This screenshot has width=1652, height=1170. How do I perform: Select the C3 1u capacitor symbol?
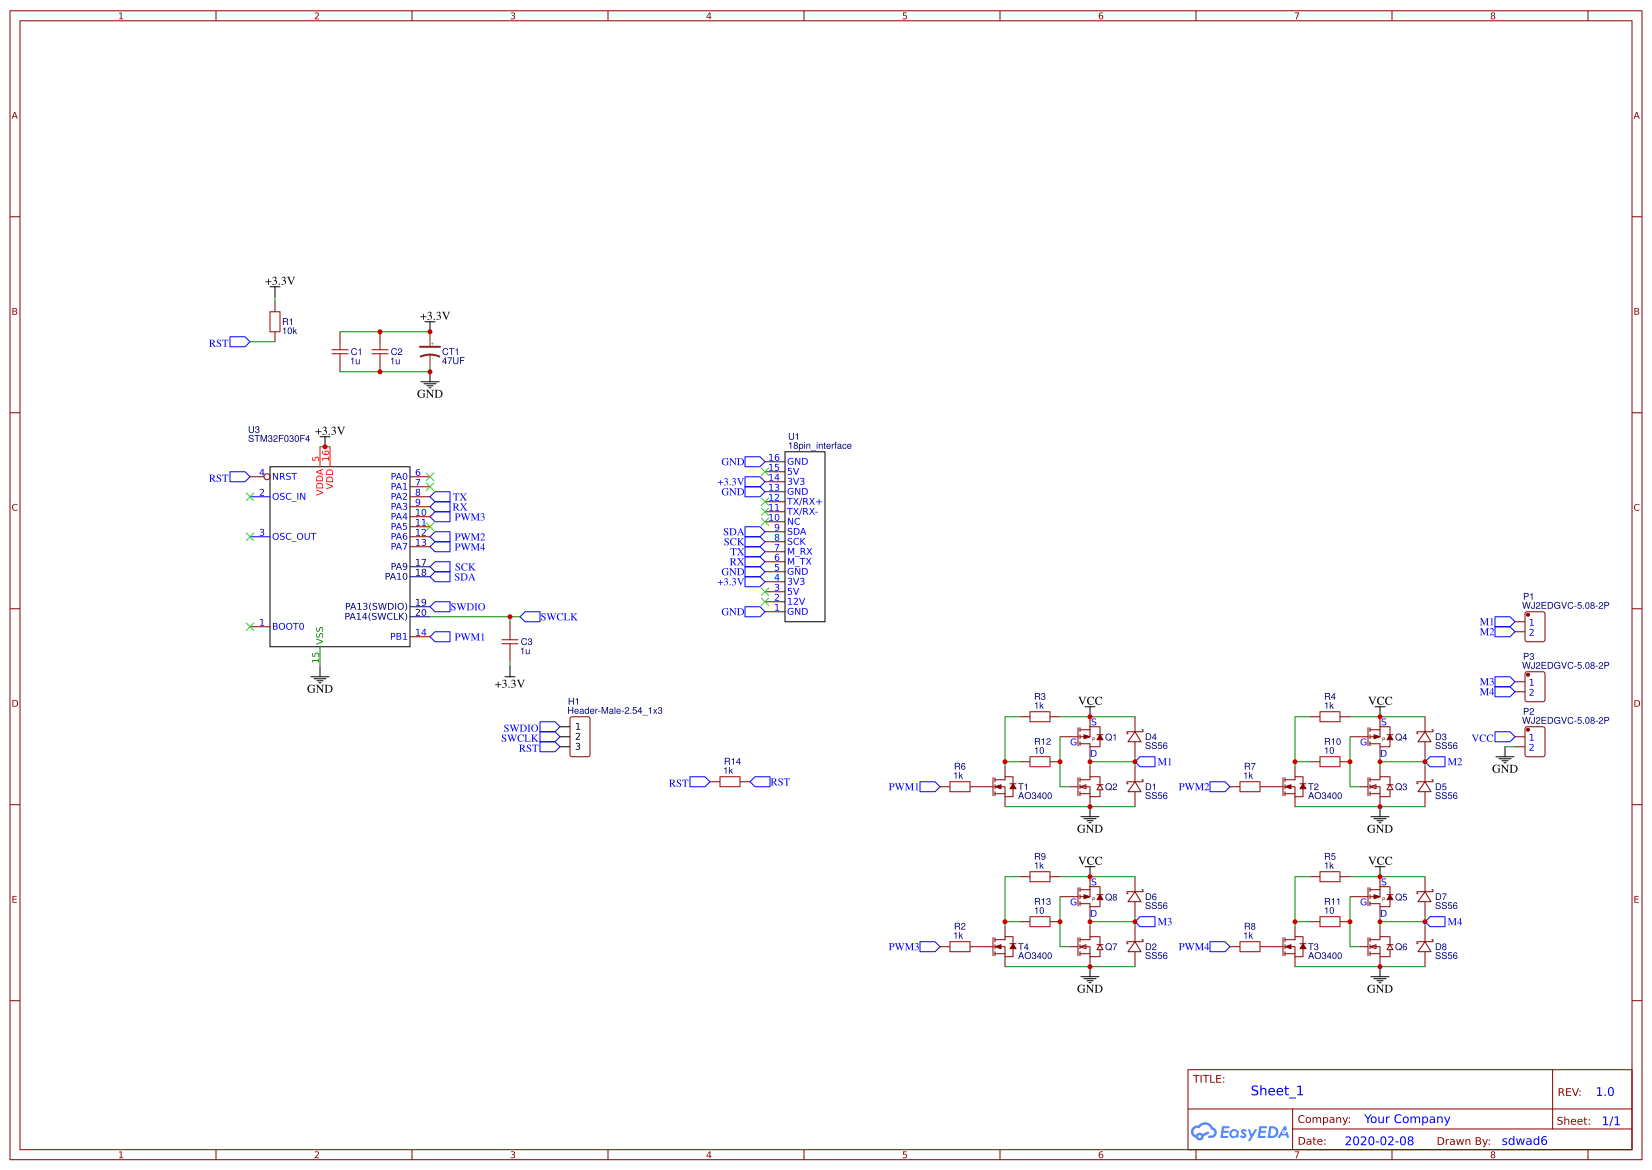coord(510,642)
